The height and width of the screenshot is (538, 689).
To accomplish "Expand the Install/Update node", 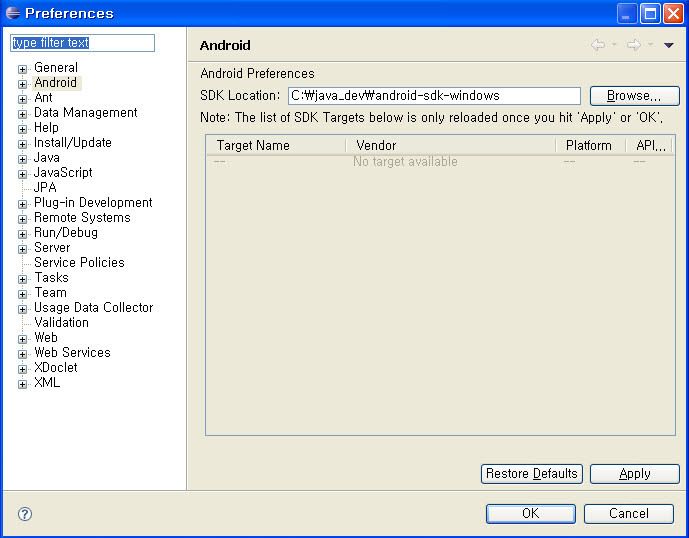I will 22,144.
